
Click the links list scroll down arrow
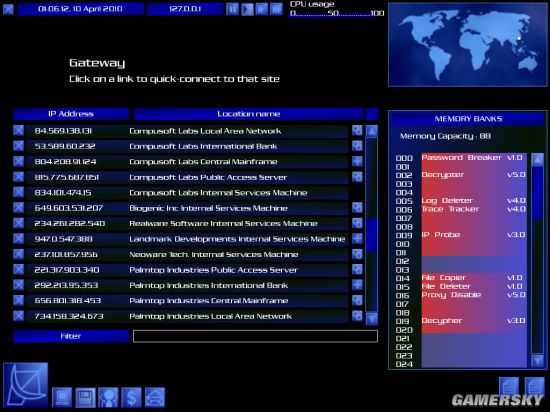(372, 318)
